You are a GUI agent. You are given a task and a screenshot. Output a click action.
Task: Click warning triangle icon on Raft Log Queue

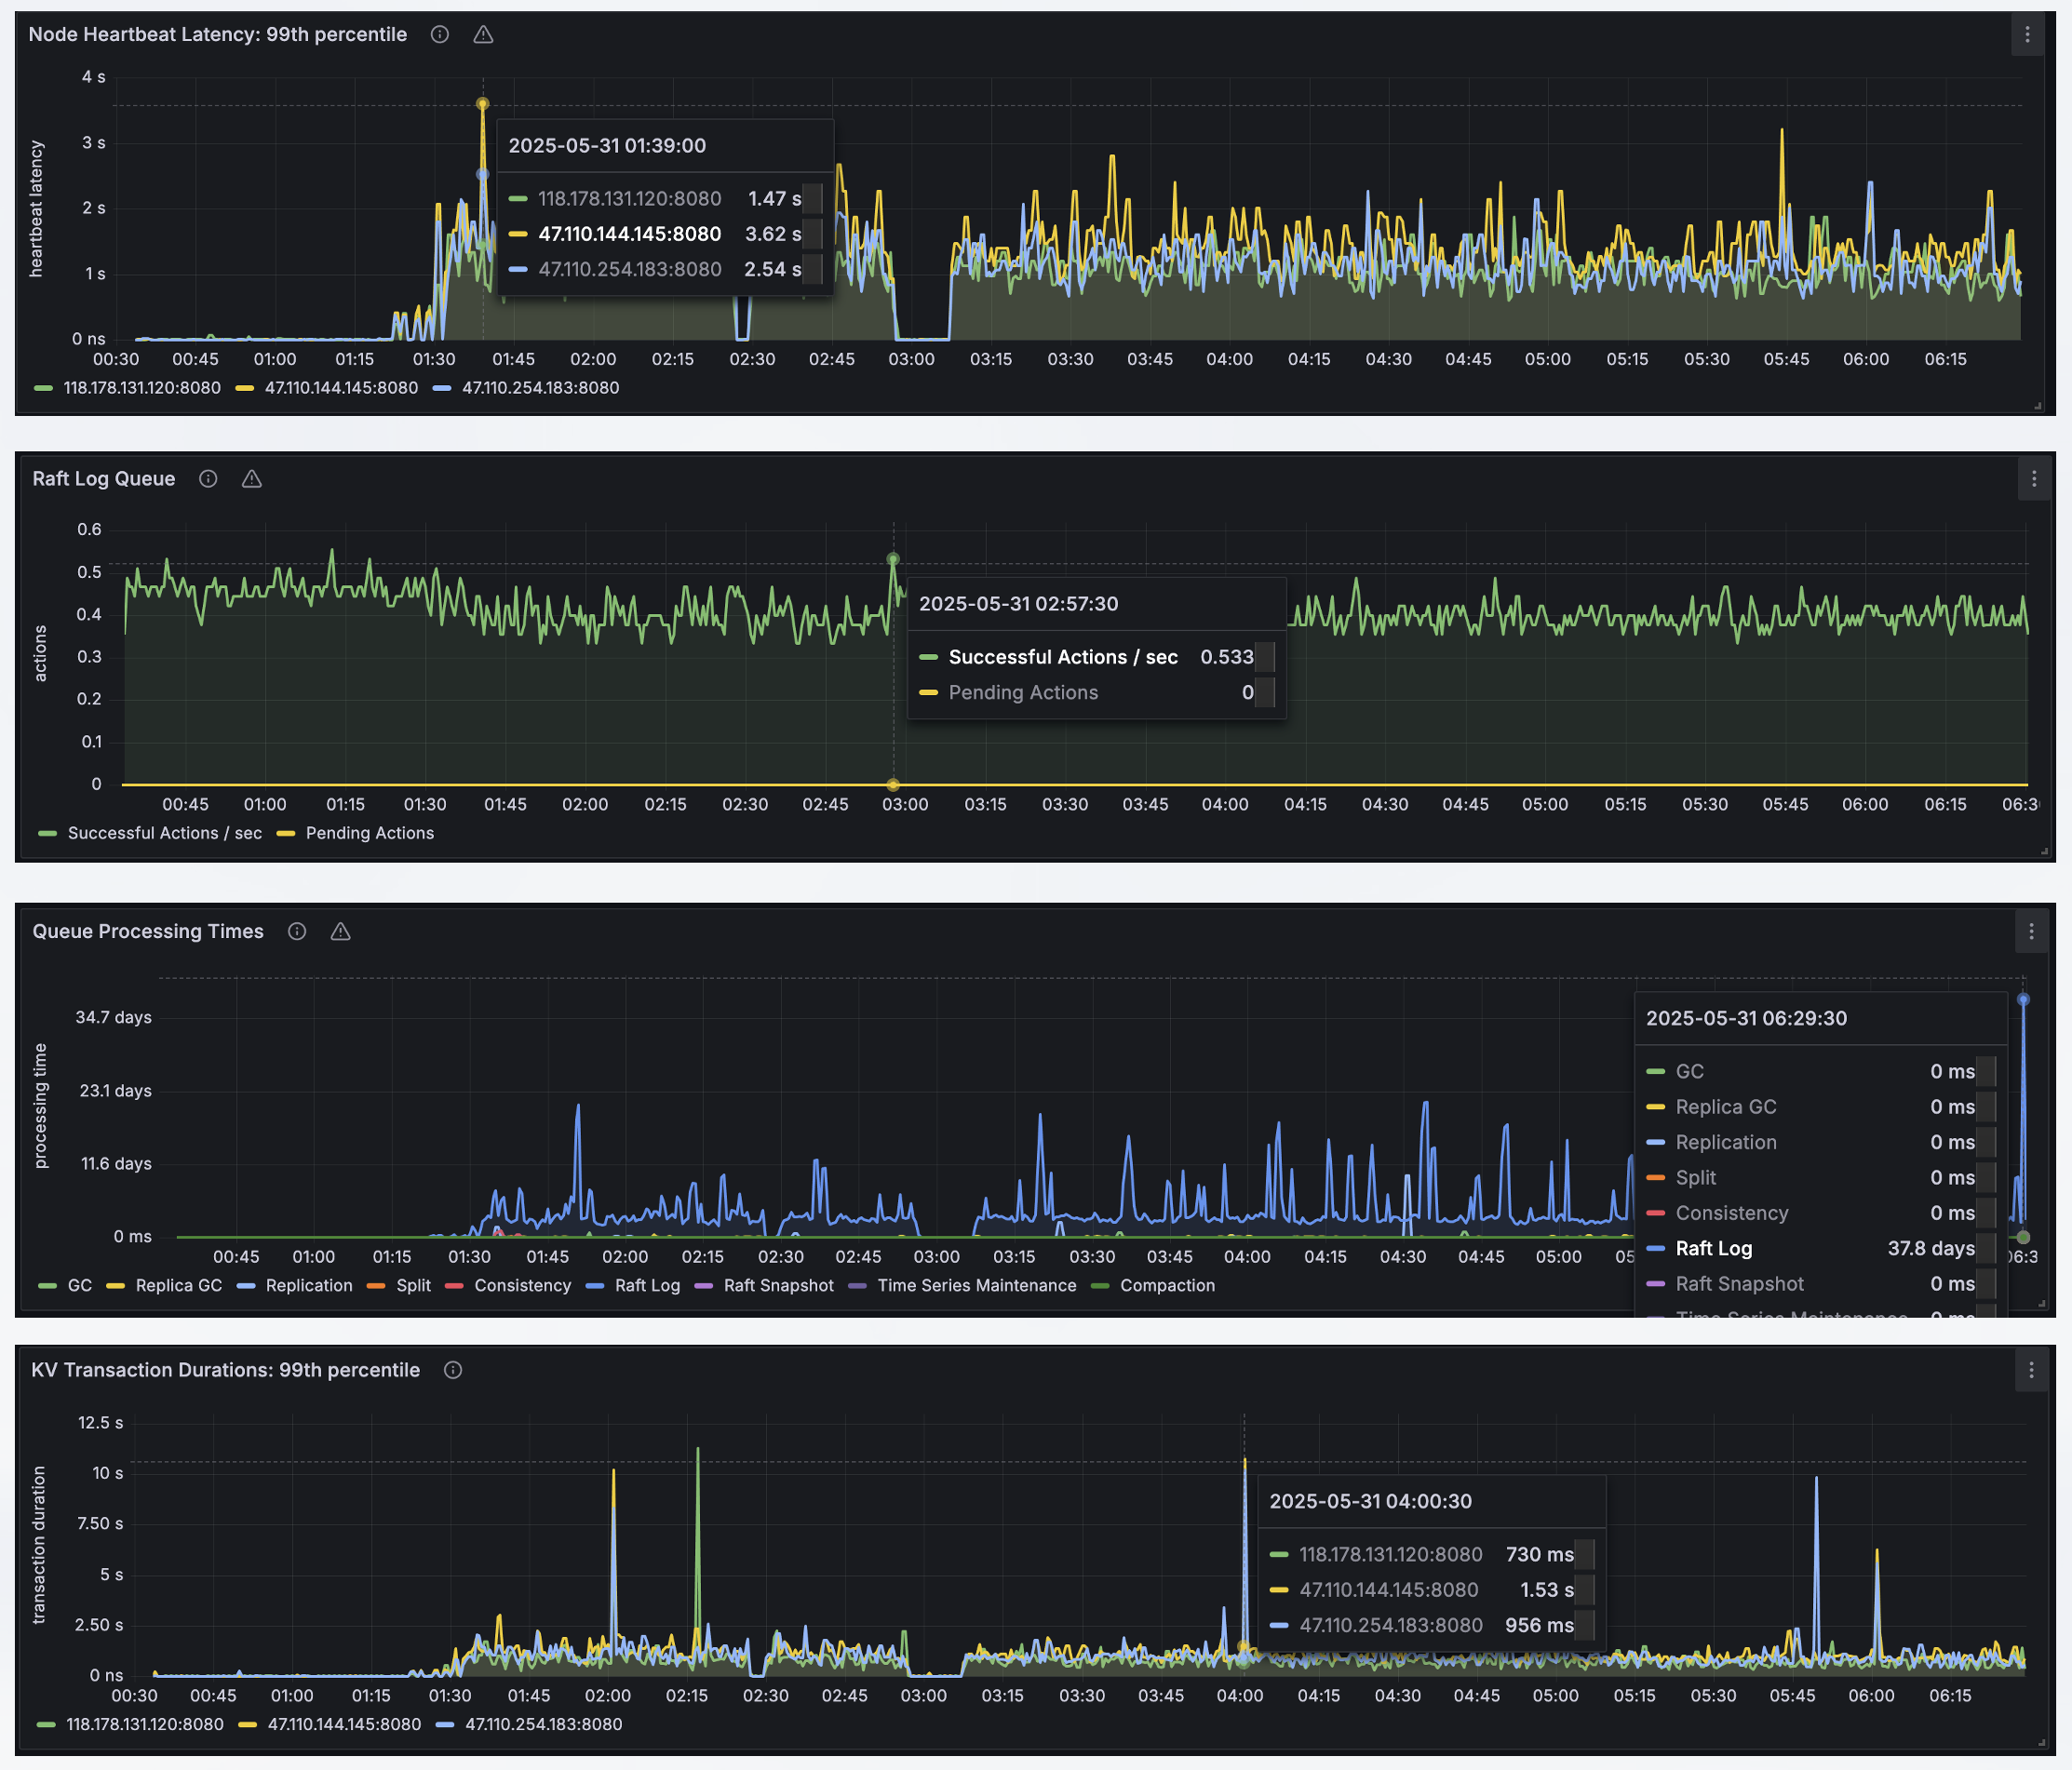(x=252, y=479)
